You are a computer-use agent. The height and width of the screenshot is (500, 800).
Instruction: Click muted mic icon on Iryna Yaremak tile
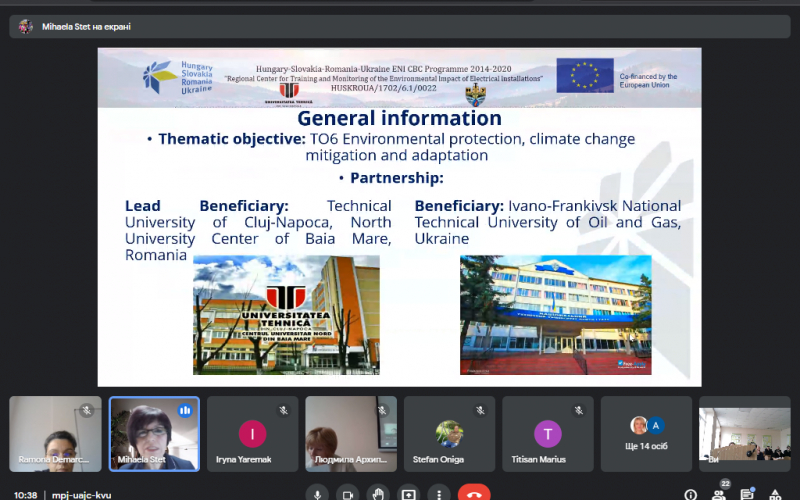[x=284, y=410]
